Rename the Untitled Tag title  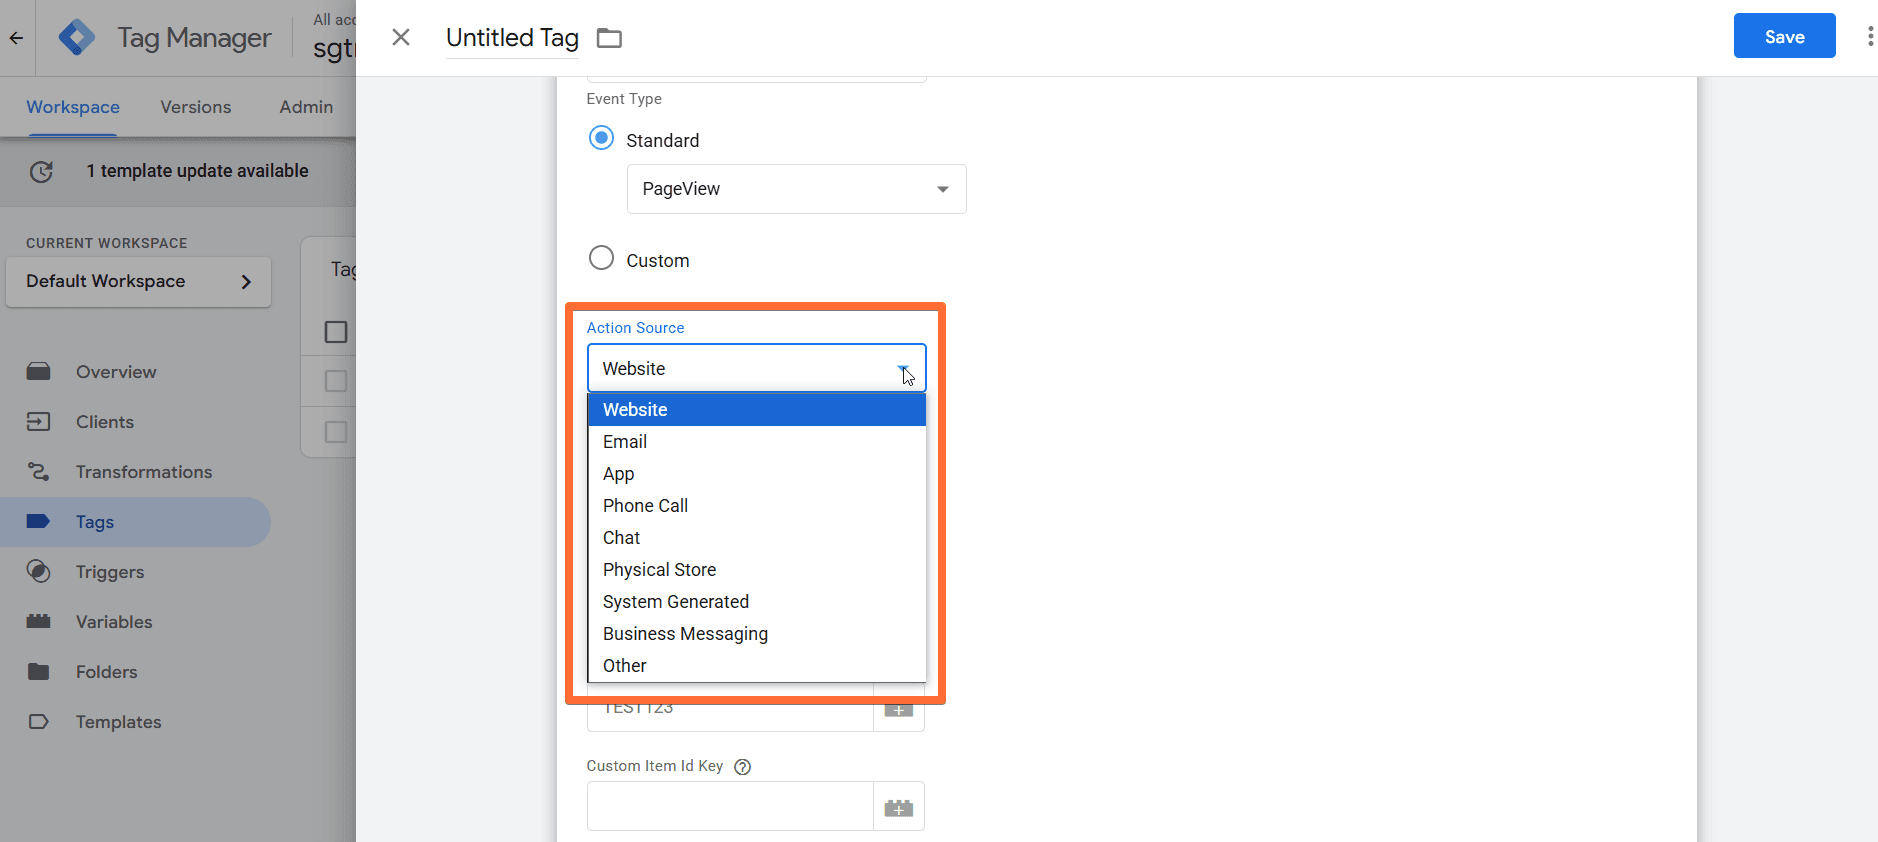[x=512, y=38]
